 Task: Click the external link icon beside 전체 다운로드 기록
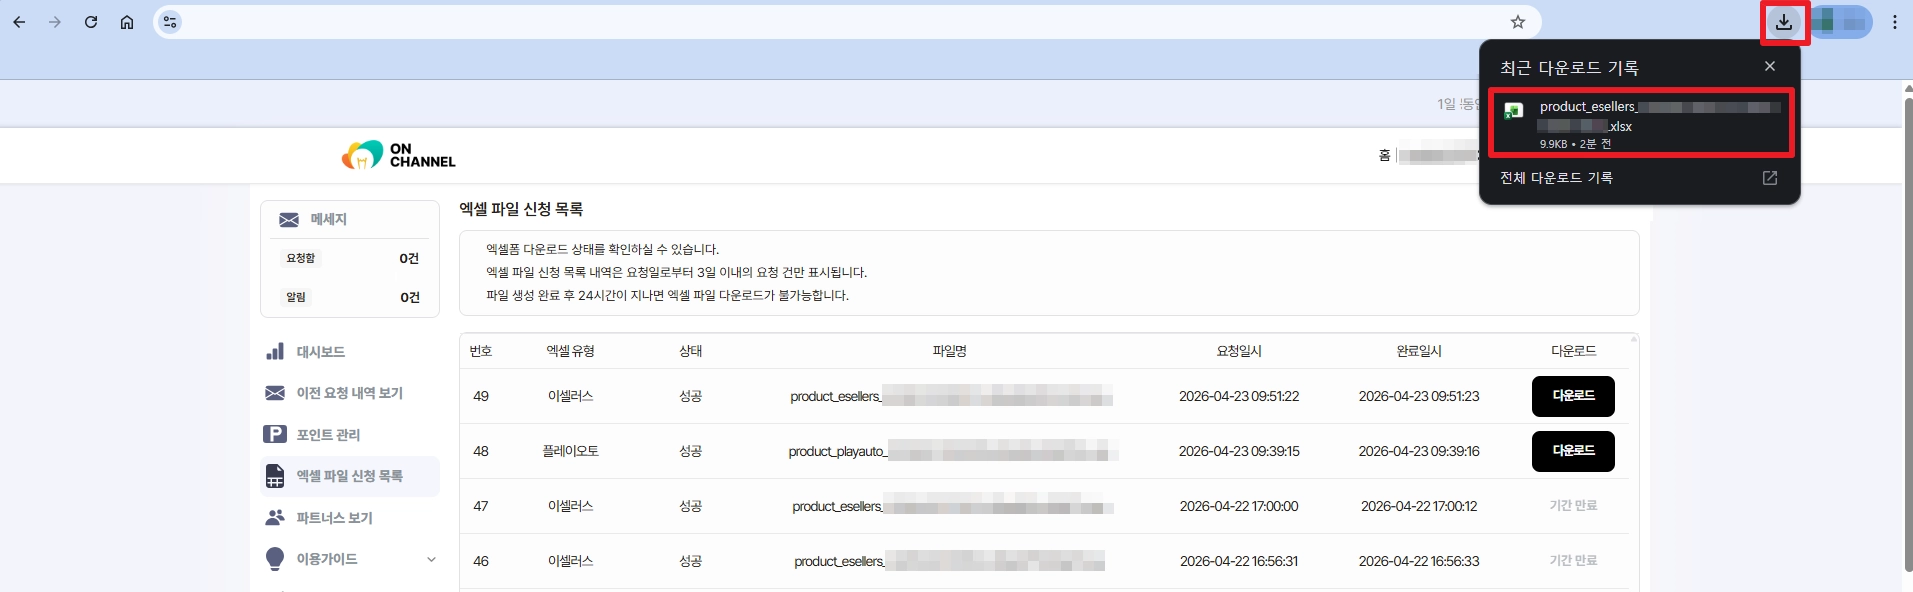tap(1770, 178)
